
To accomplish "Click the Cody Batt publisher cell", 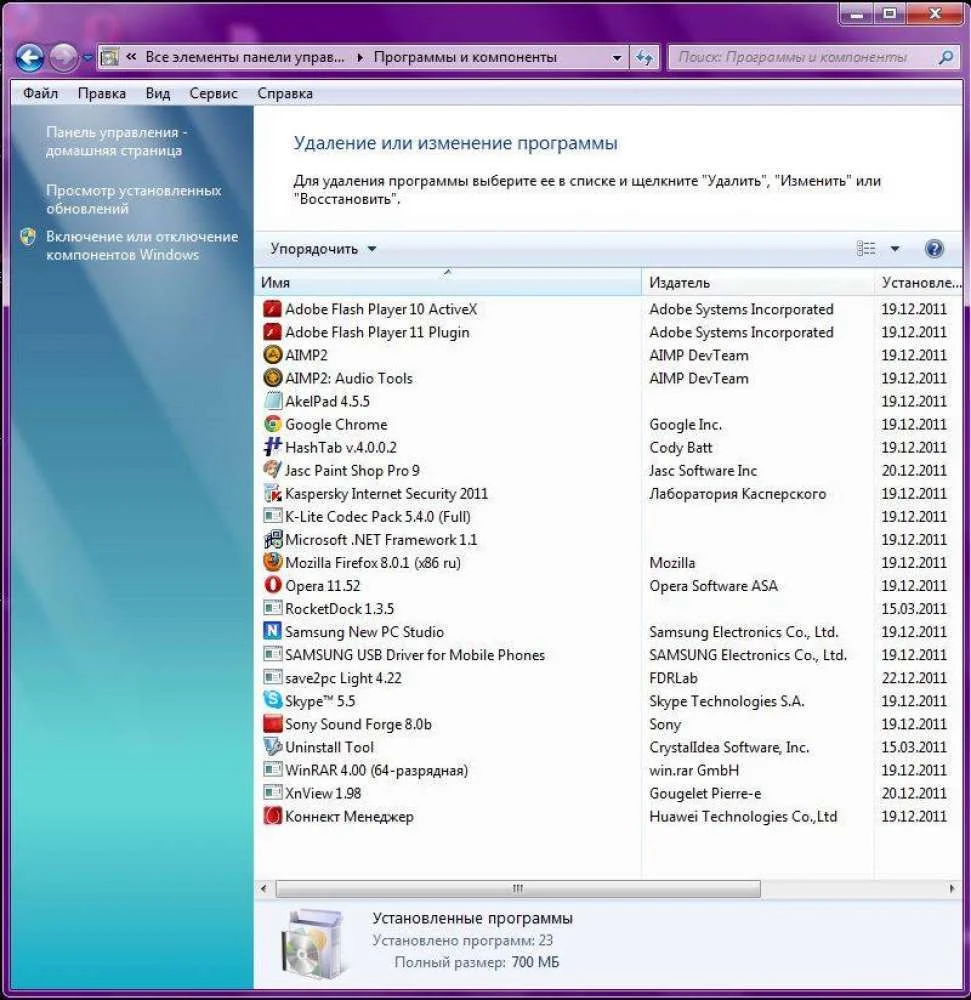I will (680, 448).
